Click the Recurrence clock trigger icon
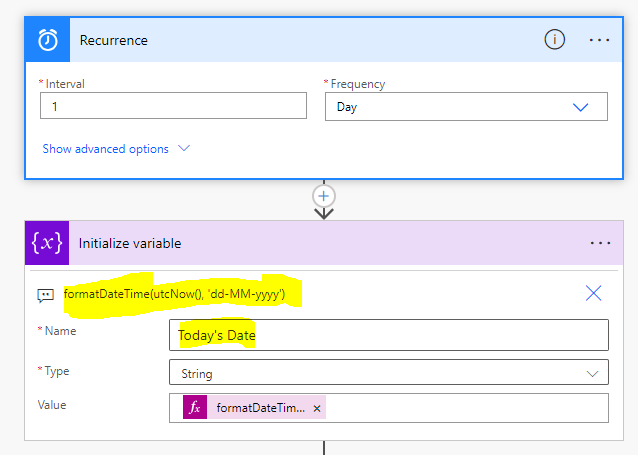Screen dimensions: 638x455 (47, 40)
